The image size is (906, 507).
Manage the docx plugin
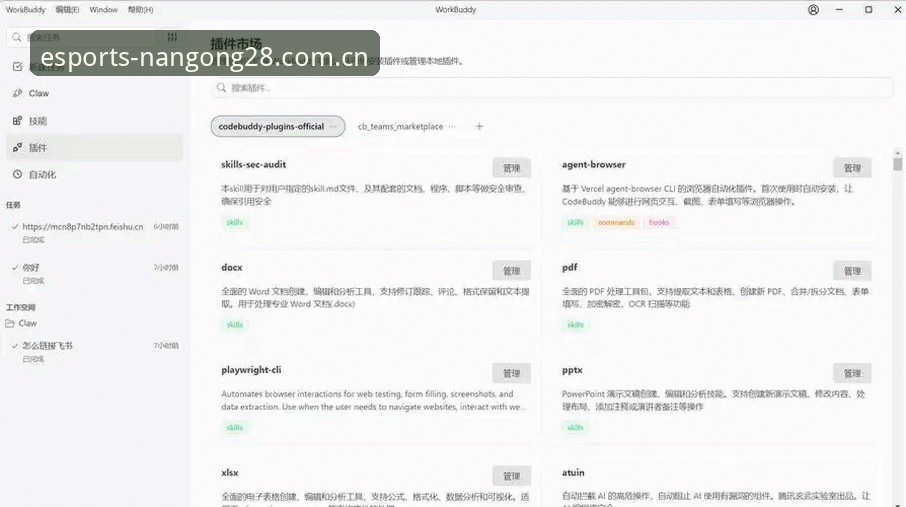[511, 271]
